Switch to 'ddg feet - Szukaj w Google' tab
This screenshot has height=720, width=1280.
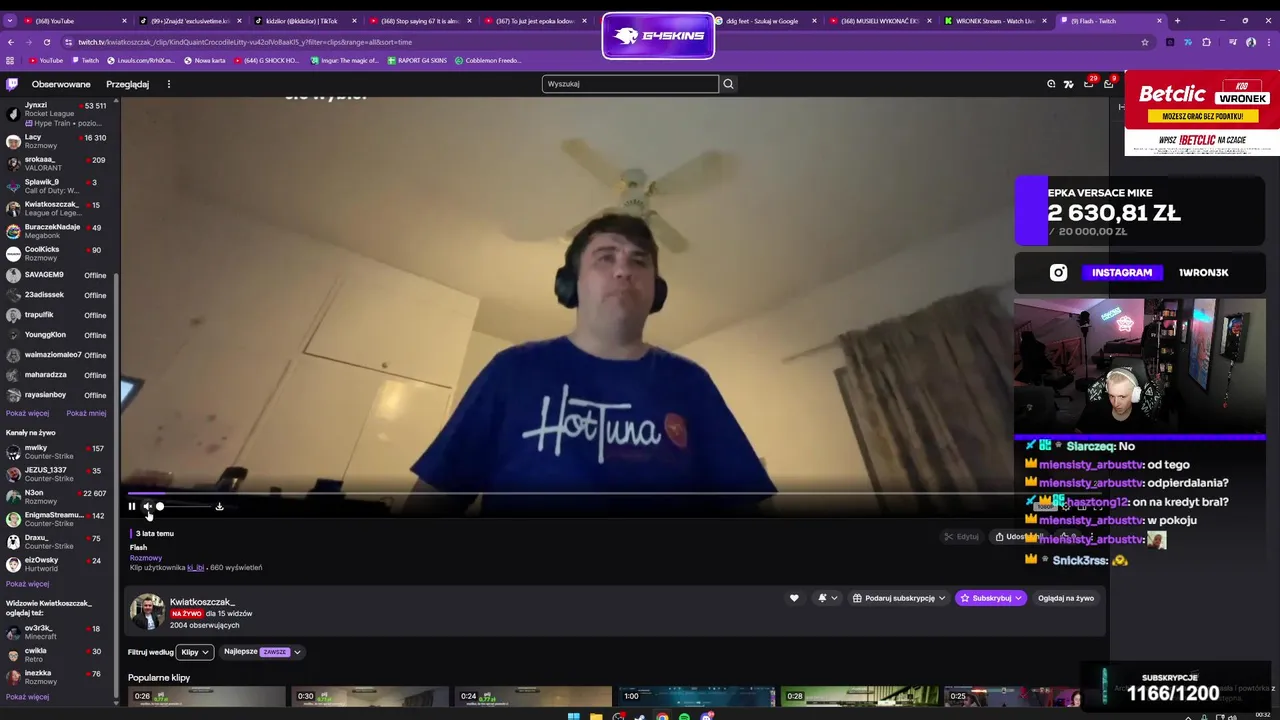tap(765, 21)
